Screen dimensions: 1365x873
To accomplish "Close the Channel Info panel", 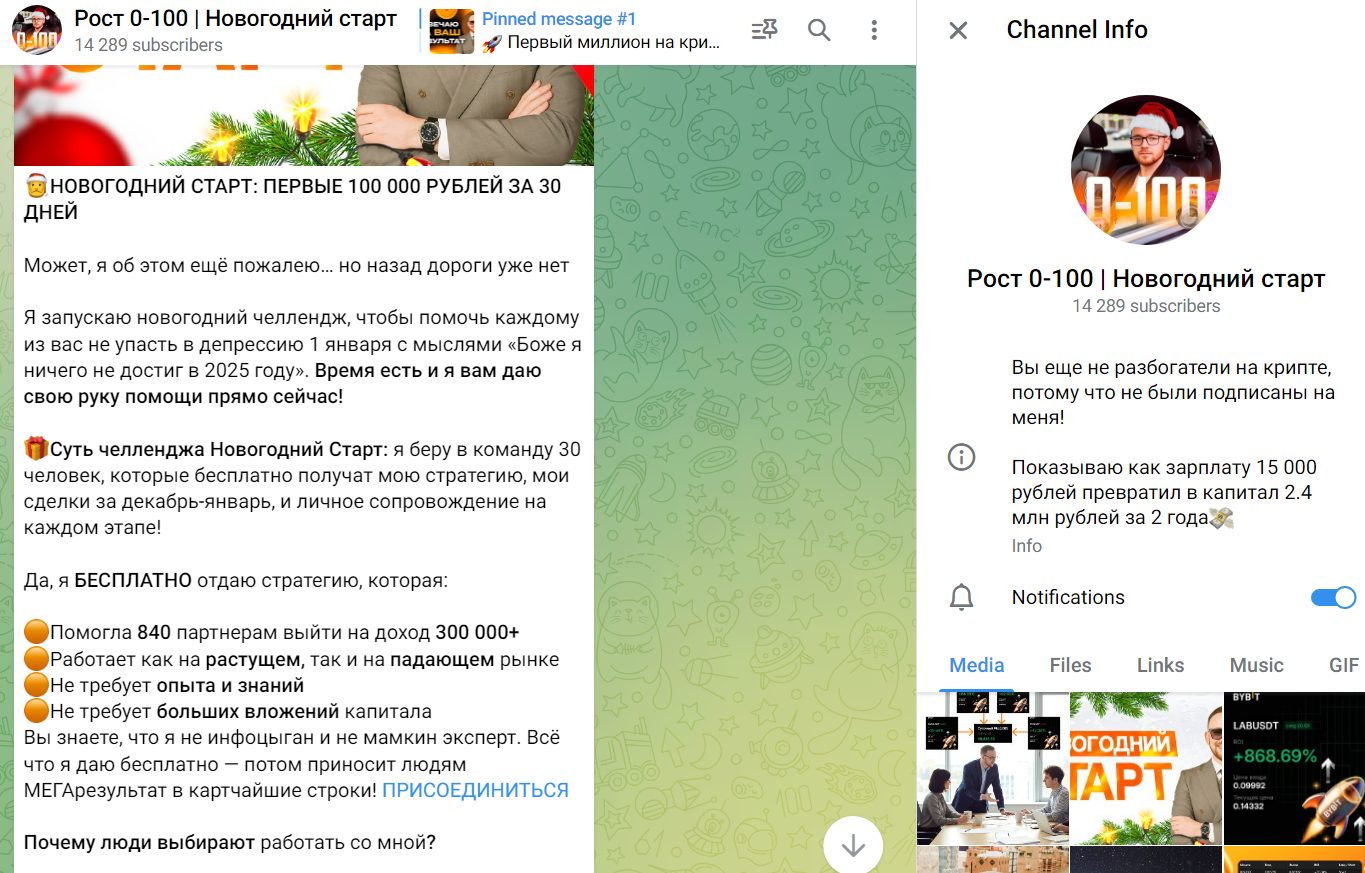I will click(x=958, y=30).
